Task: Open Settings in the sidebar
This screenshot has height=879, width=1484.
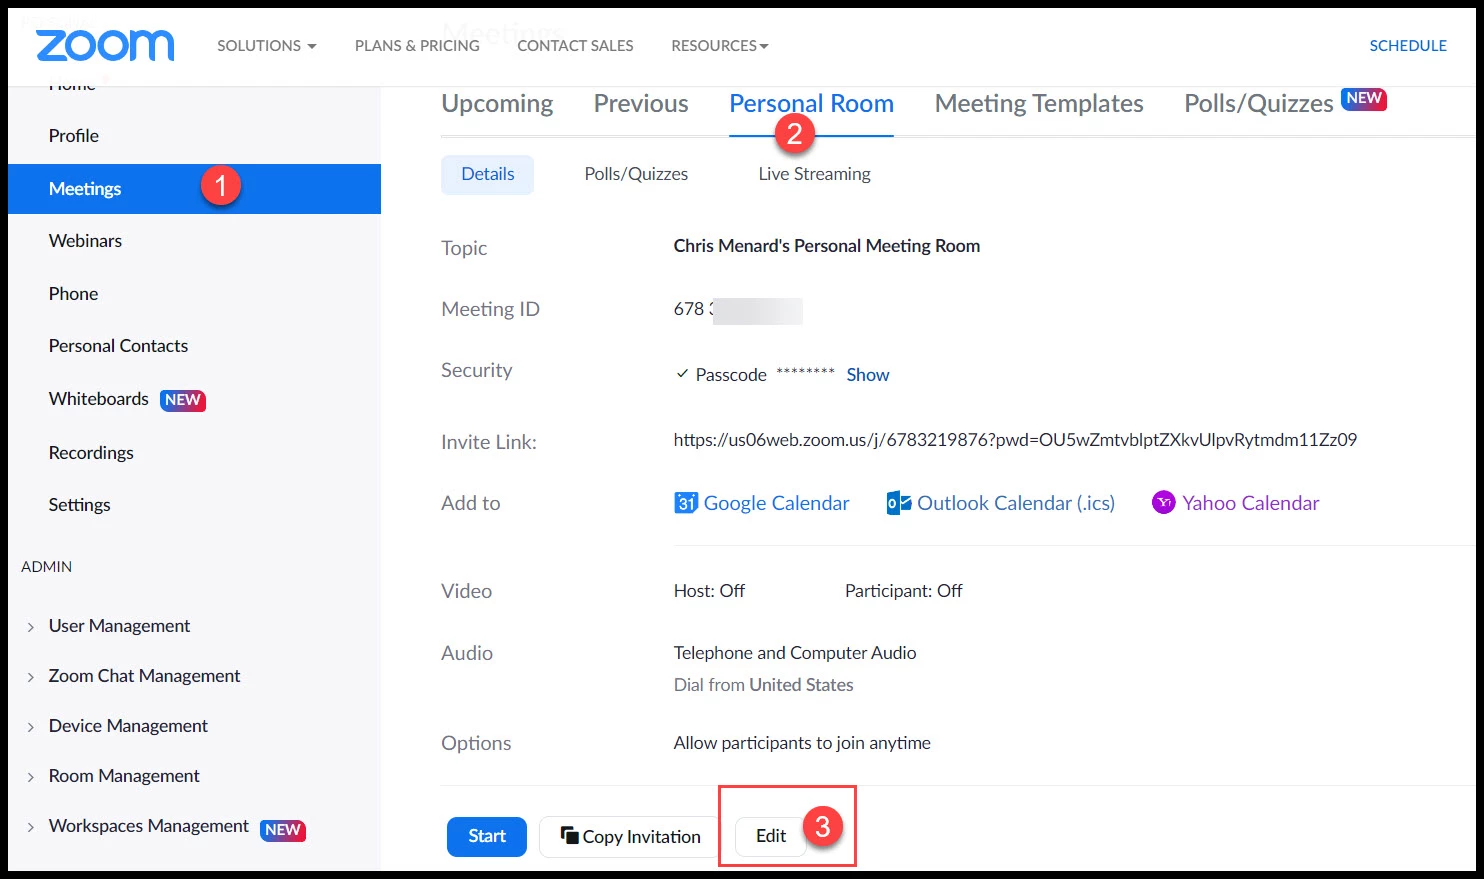Action: 79,505
